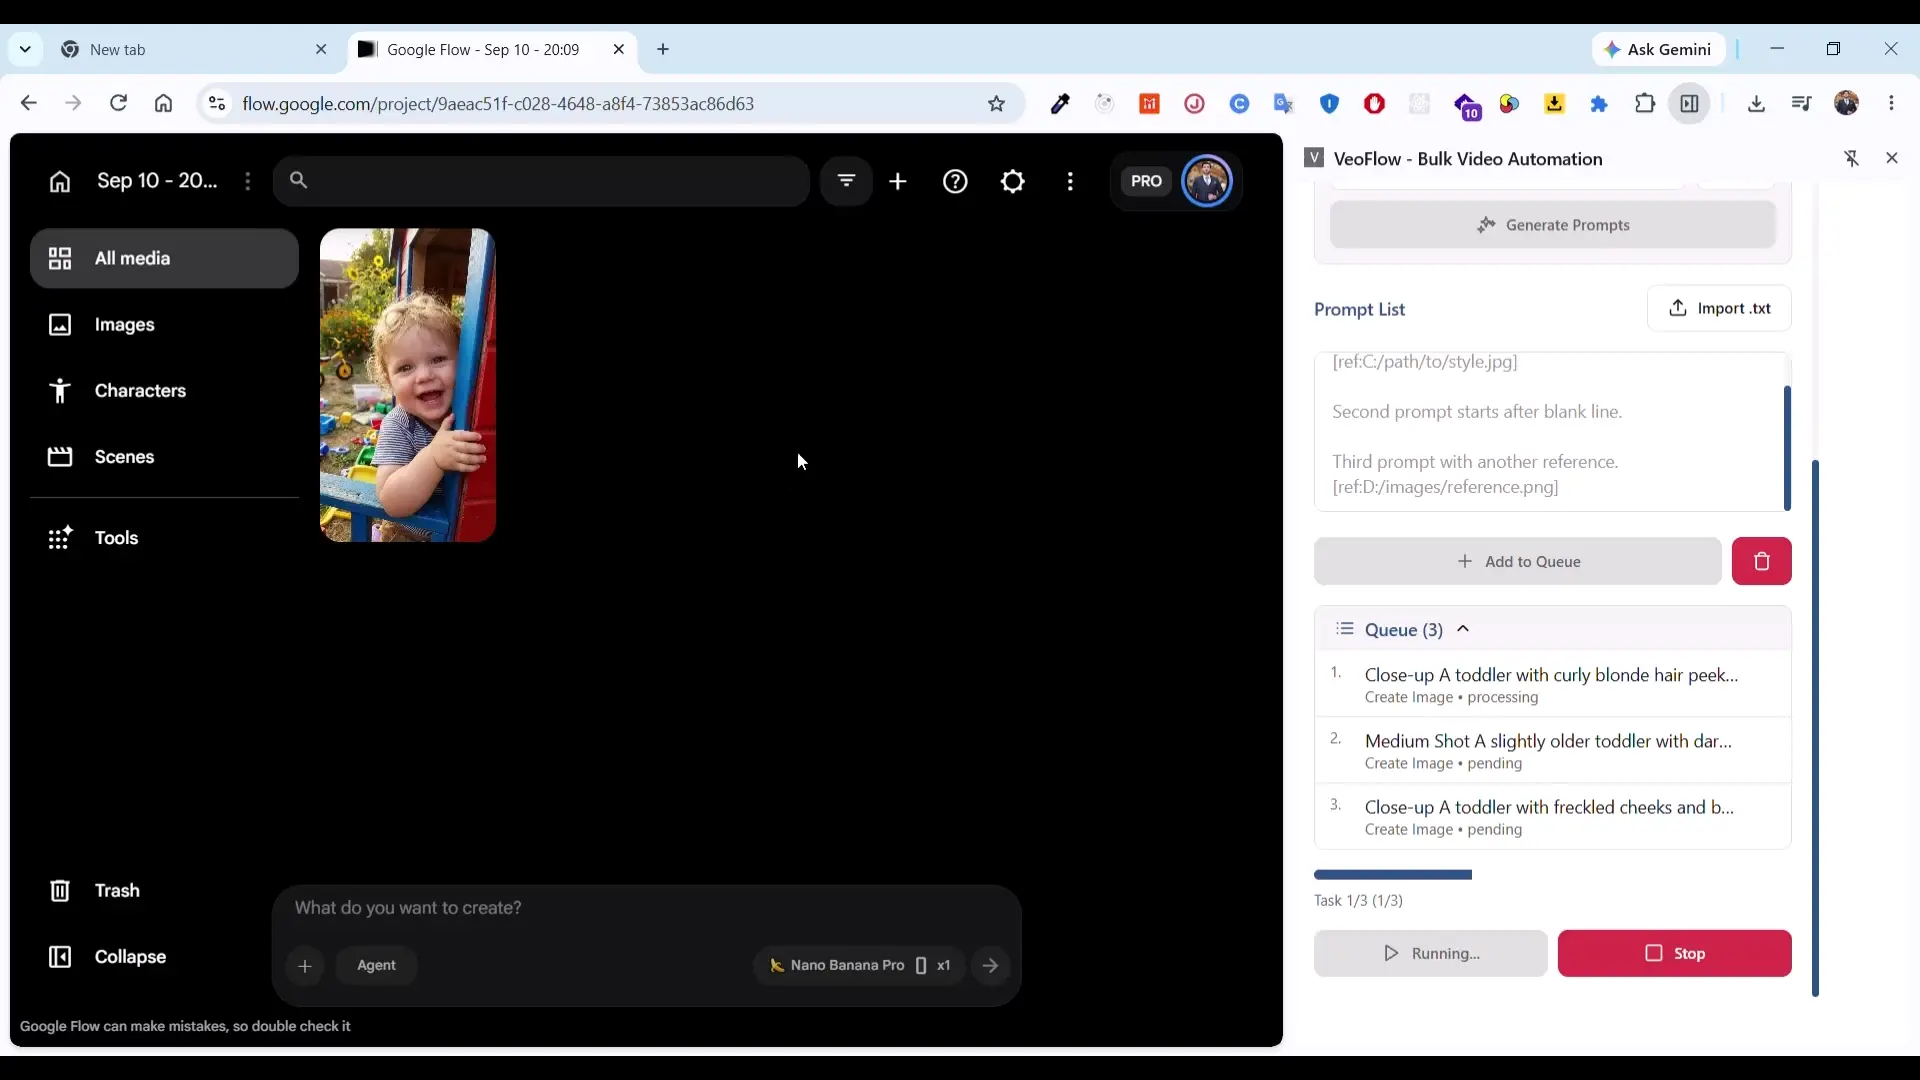The width and height of the screenshot is (1920, 1080).
Task: Select queue item 'Close-up A toddler with curly blonde'
Action: [1552, 684]
